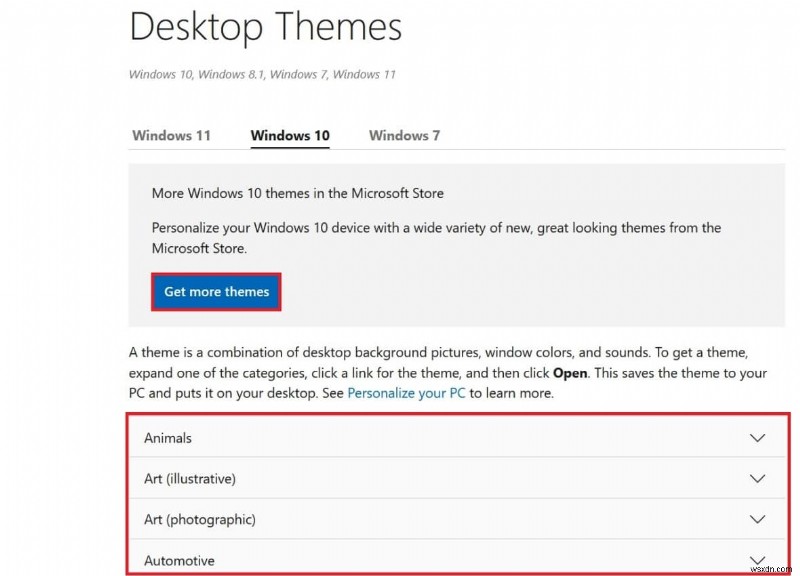Click the Animals expand chevron arrow
This screenshot has height=576, width=800.
(757, 438)
